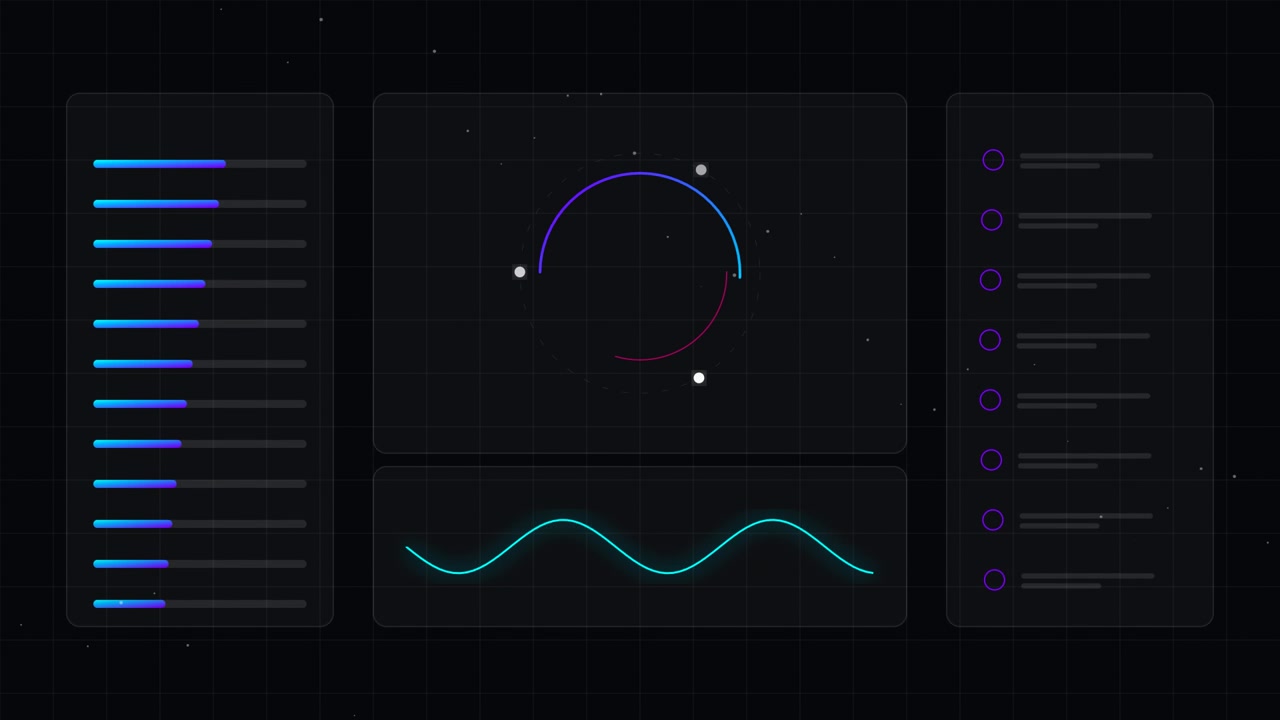The image size is (1280, 720).
Task: Click the cyan wave line chart
Action: (640, 547)
